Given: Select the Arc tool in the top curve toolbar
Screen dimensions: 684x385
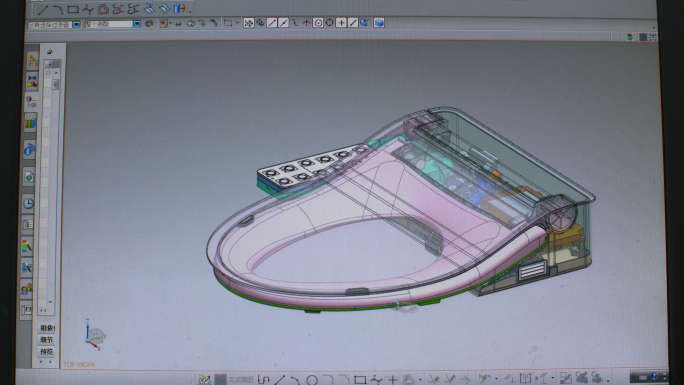Looking at the screenshot, I should pyautogui.click(x=58, y=9).
